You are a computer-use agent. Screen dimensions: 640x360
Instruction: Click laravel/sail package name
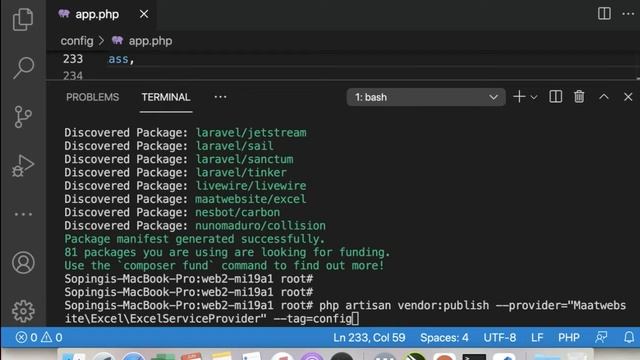pos(234,146)
